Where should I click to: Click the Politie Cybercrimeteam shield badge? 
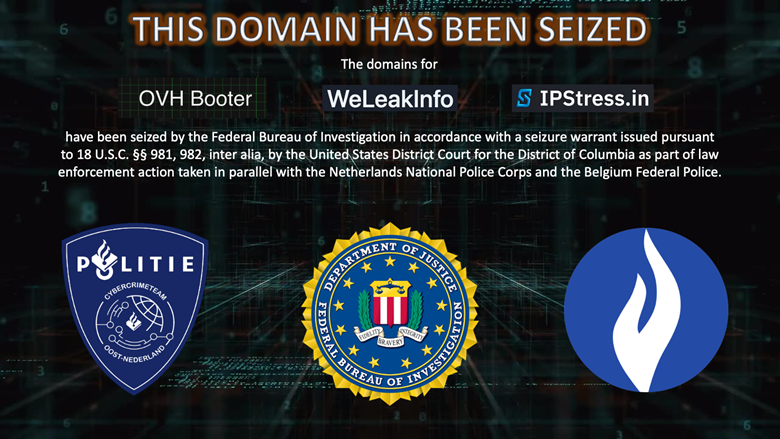tap(135, 308)
